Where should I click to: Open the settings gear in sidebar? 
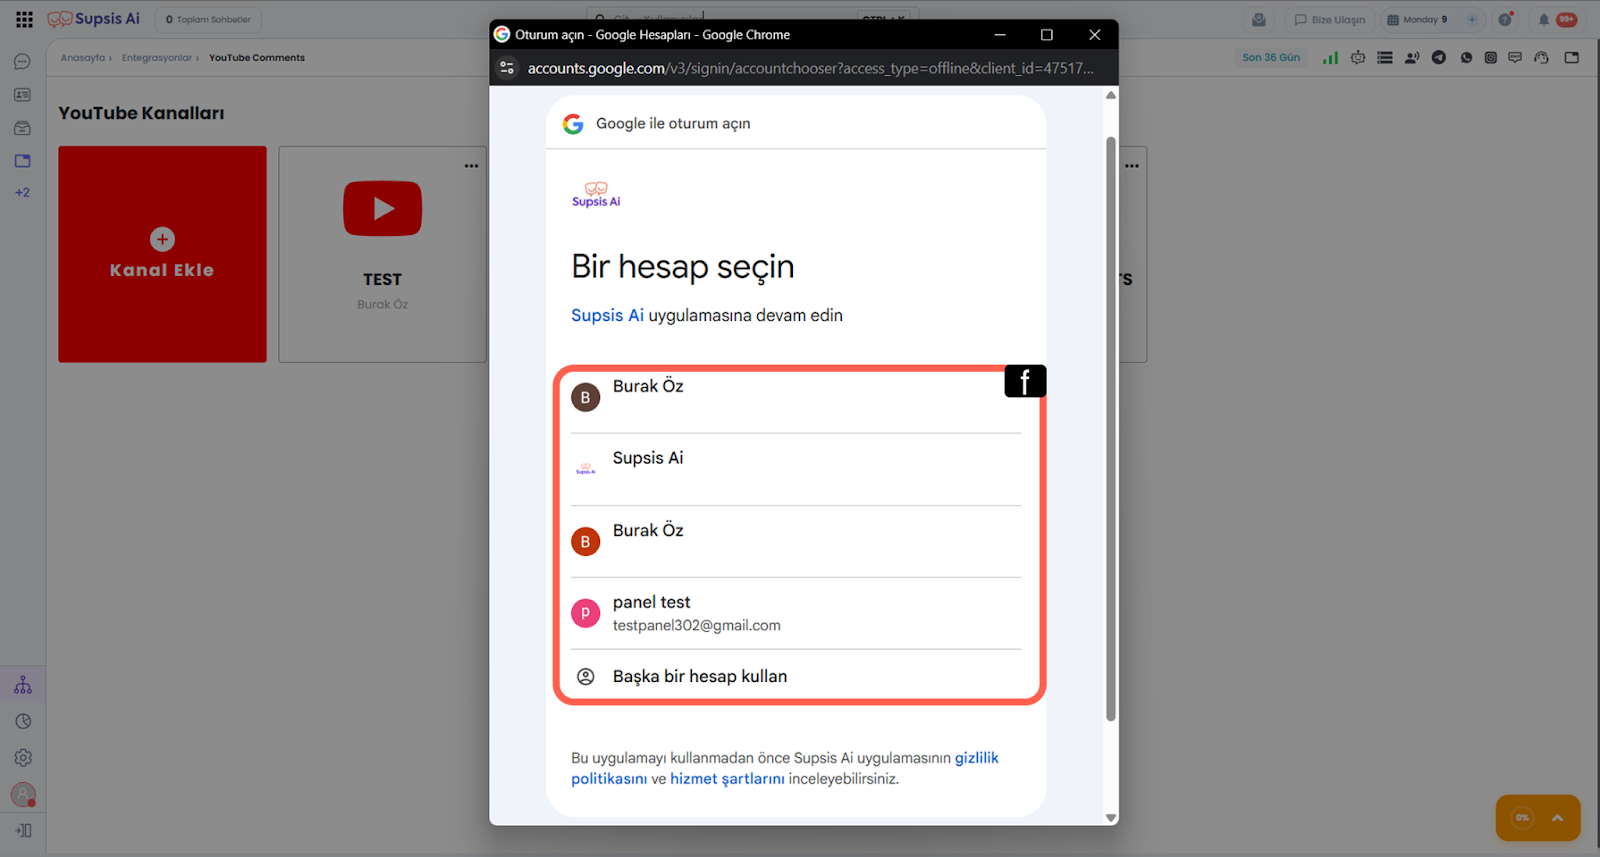(x=23, y=758)
